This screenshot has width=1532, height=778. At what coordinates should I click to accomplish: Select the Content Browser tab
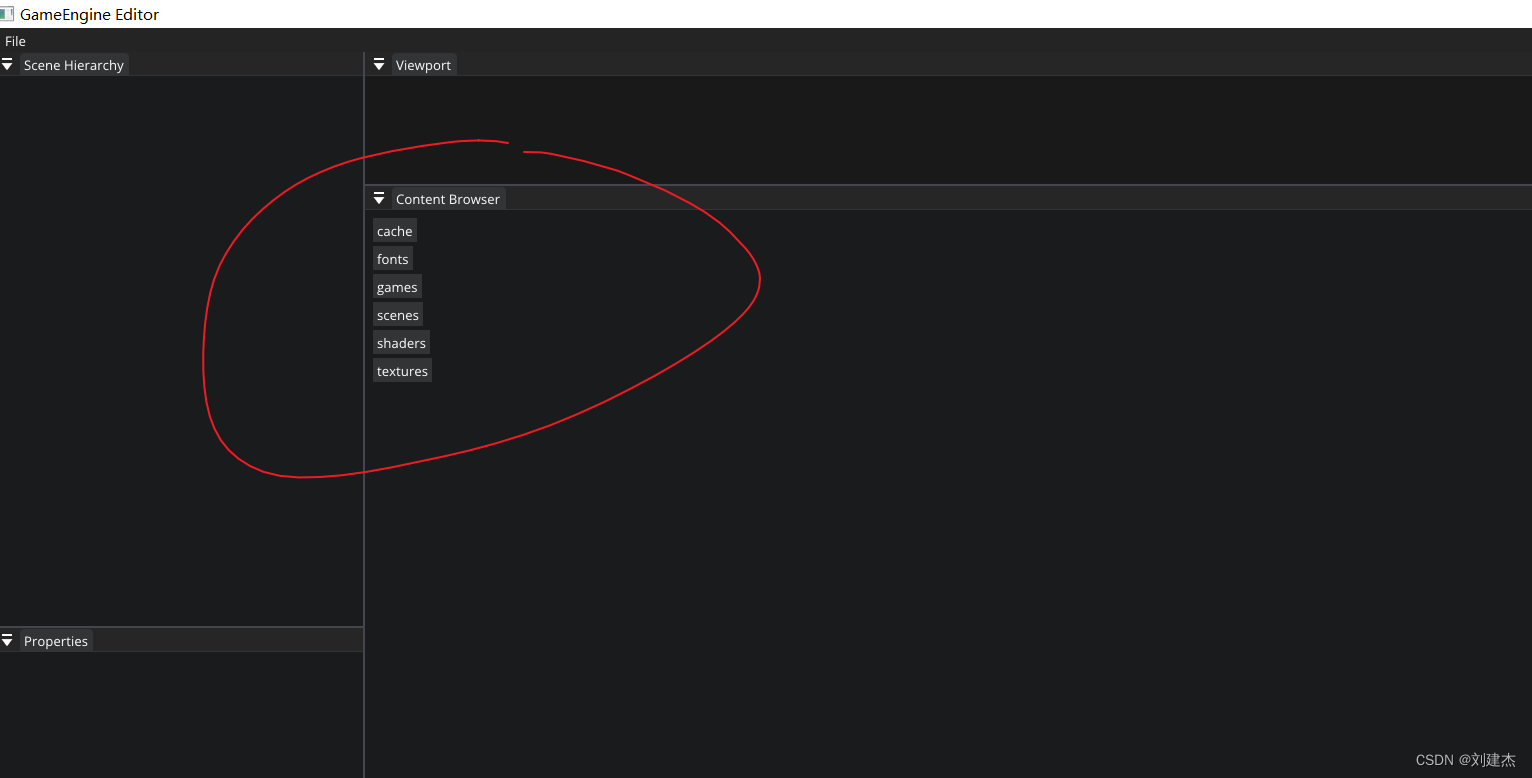(x=448, y=199)
